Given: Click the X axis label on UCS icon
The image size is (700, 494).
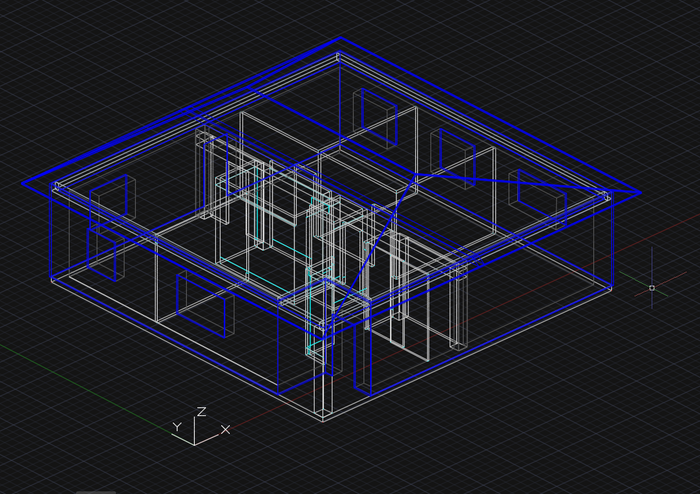Looking at the screenshot, I should click(225, 429).
